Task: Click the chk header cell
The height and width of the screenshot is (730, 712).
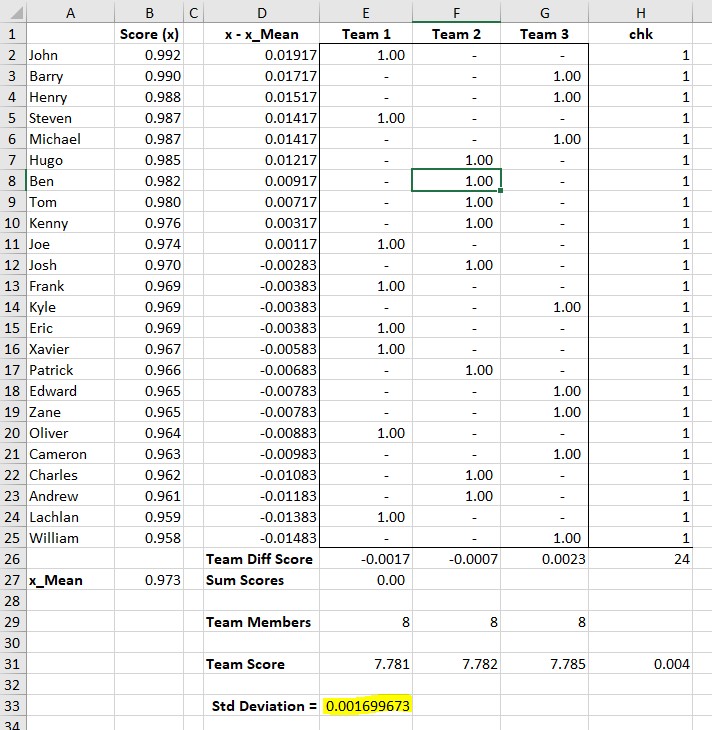Action: point(640,34)
